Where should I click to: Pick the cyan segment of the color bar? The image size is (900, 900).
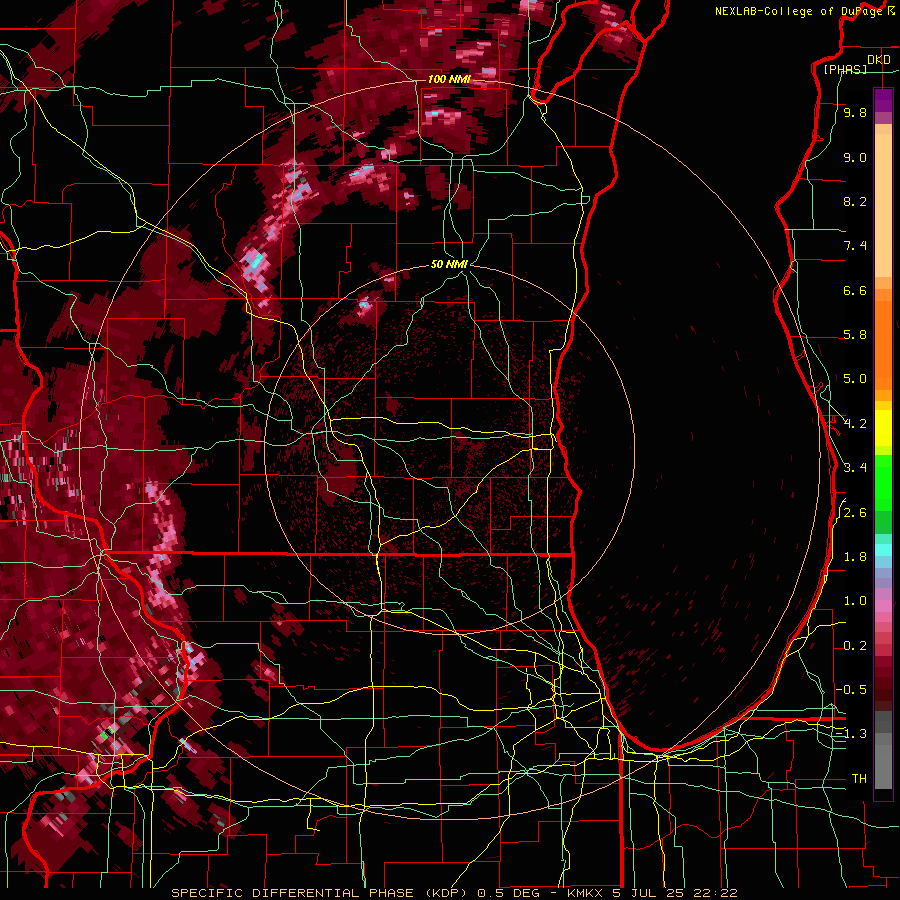(883, 550)
